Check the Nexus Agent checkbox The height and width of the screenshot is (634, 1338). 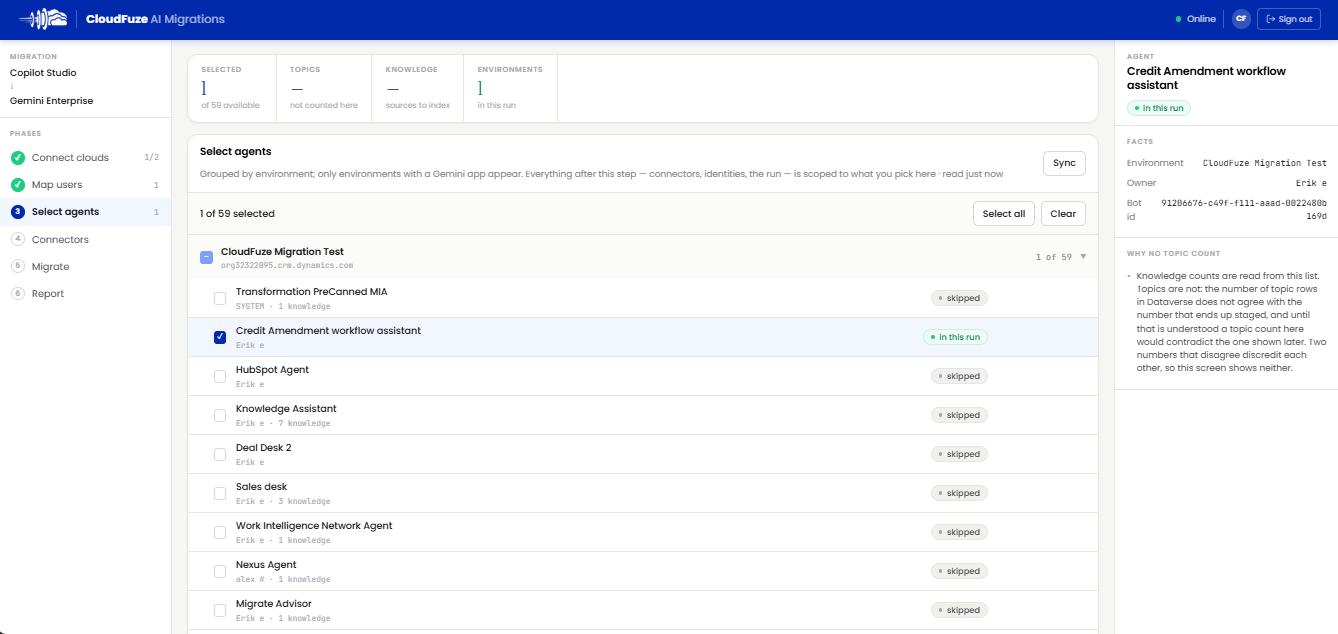[x=220, y=571]
